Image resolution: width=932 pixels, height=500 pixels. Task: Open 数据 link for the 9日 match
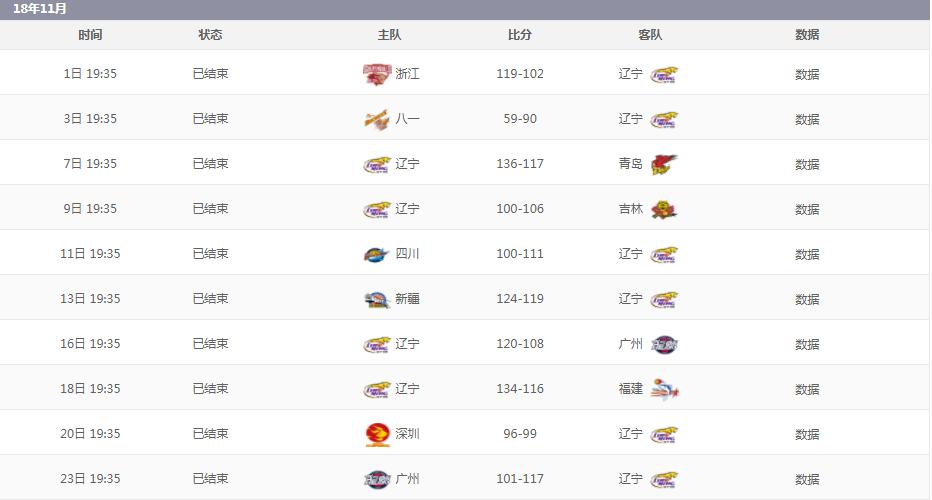coord(807,209)
